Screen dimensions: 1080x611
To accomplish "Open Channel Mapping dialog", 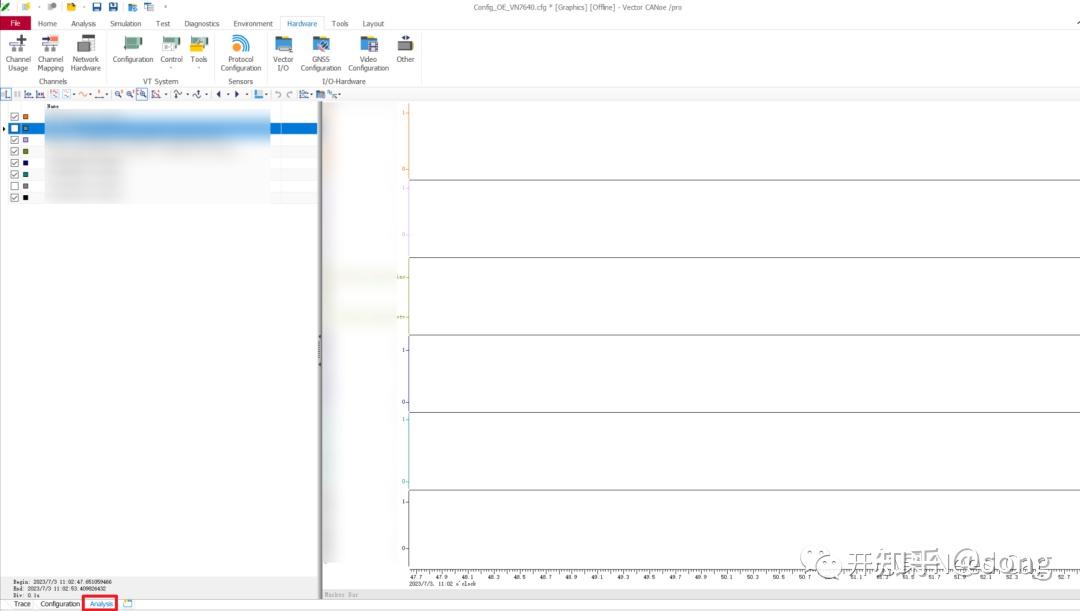I will (x=50, y=53).
